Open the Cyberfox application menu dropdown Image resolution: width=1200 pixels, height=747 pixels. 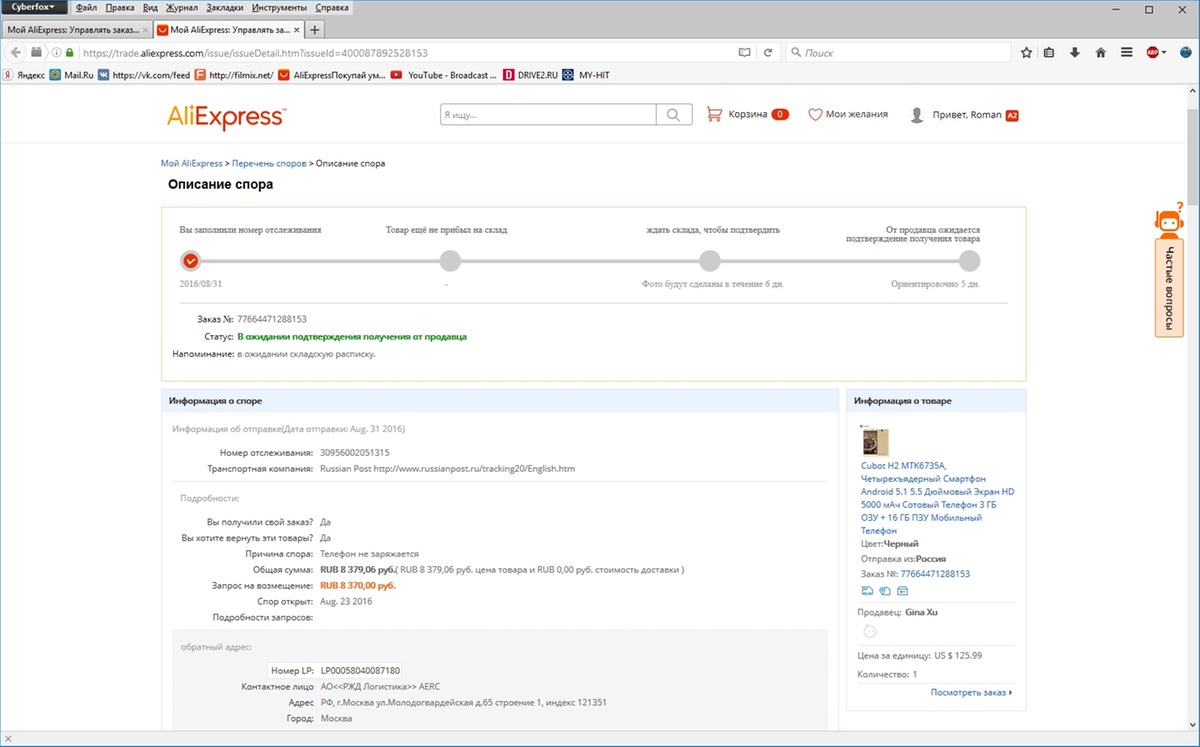pyautogui.click(x=34, y=7)
